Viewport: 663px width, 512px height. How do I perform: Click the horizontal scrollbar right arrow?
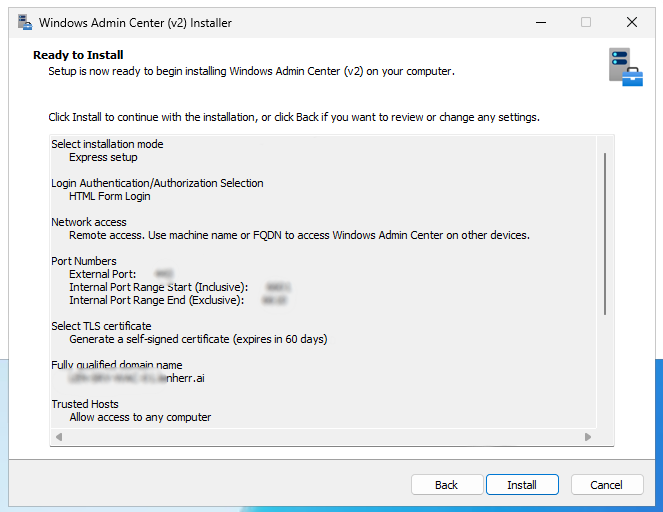coord(589,437)
